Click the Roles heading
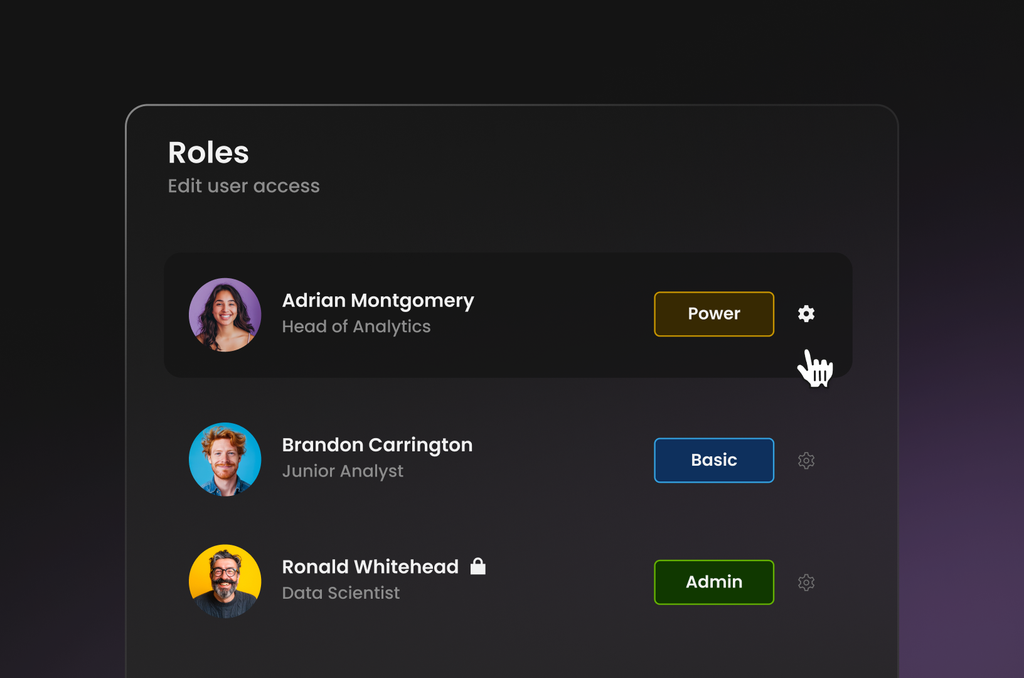Screen dimensions: 1024x678 coord(208,153)
